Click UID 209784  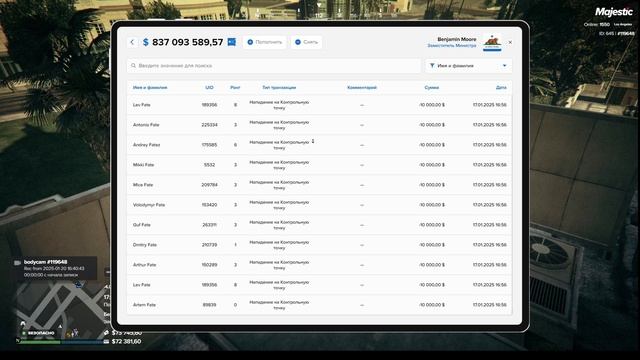pyautogui.click(x=209, y=185)
